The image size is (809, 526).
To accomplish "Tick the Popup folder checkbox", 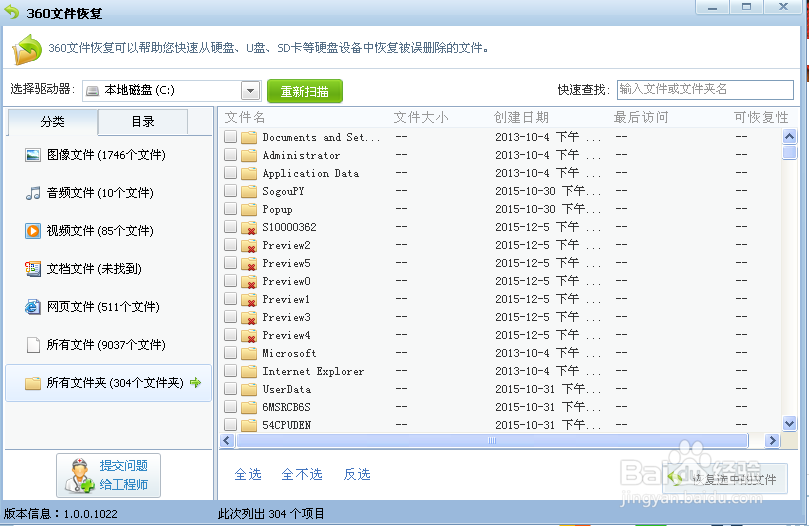I will [231, 209].
